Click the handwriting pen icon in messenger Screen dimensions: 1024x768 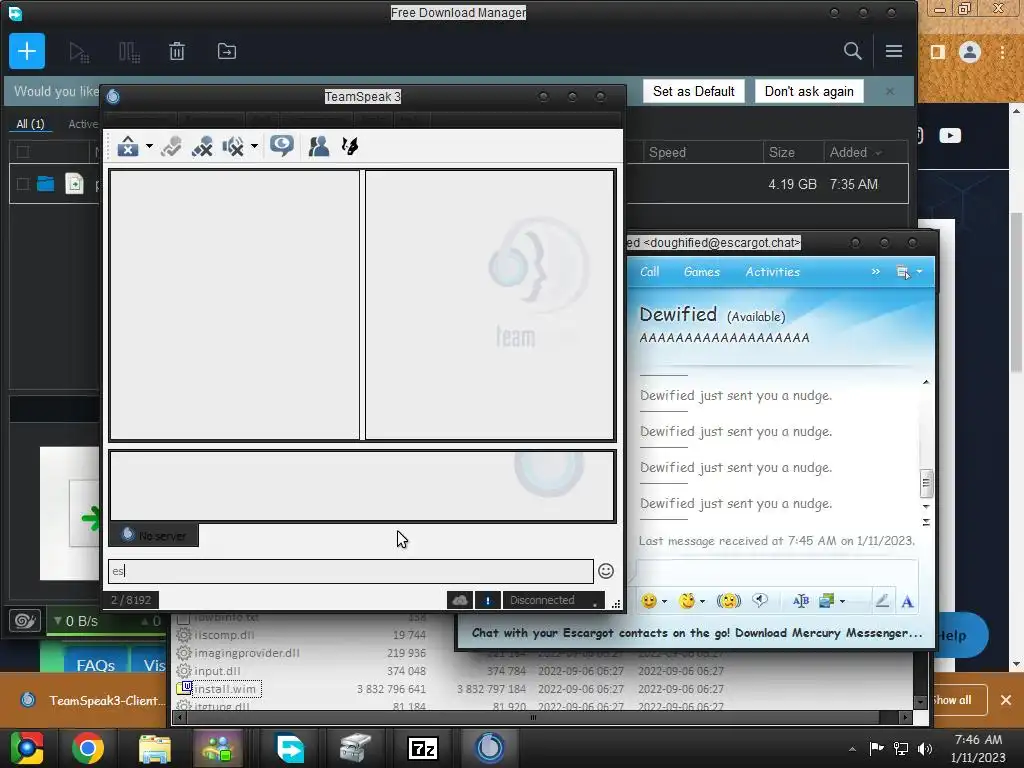[882, 601]
